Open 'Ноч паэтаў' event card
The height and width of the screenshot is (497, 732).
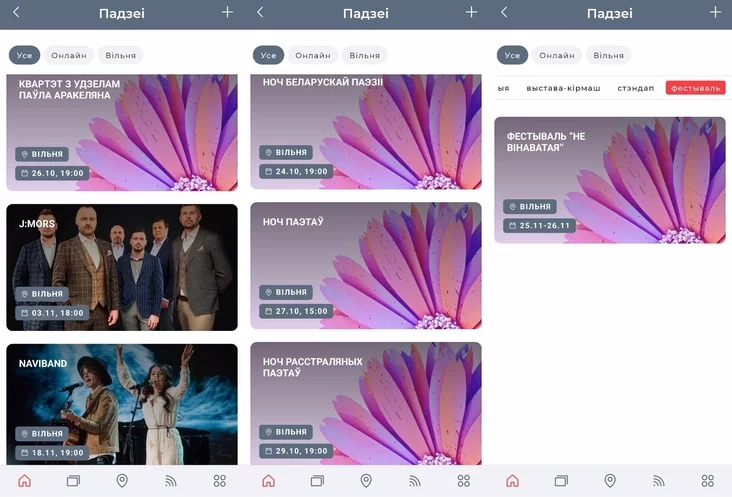pyautogui.click(x=366, y=266)
